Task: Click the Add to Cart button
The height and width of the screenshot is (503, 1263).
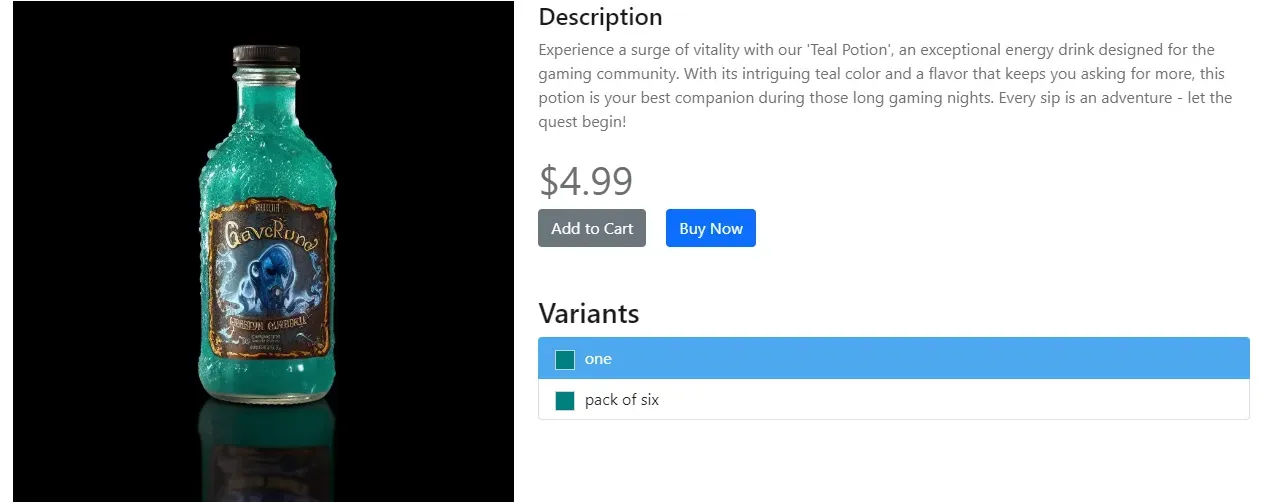Action: pos(592,228)
